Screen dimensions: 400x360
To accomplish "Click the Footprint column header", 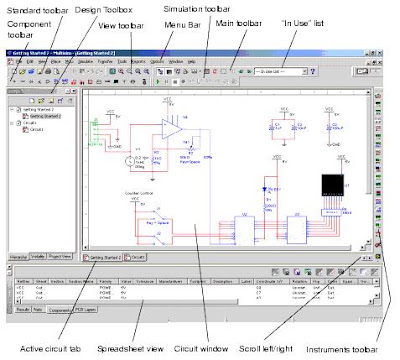I will (x=198, y=282).
